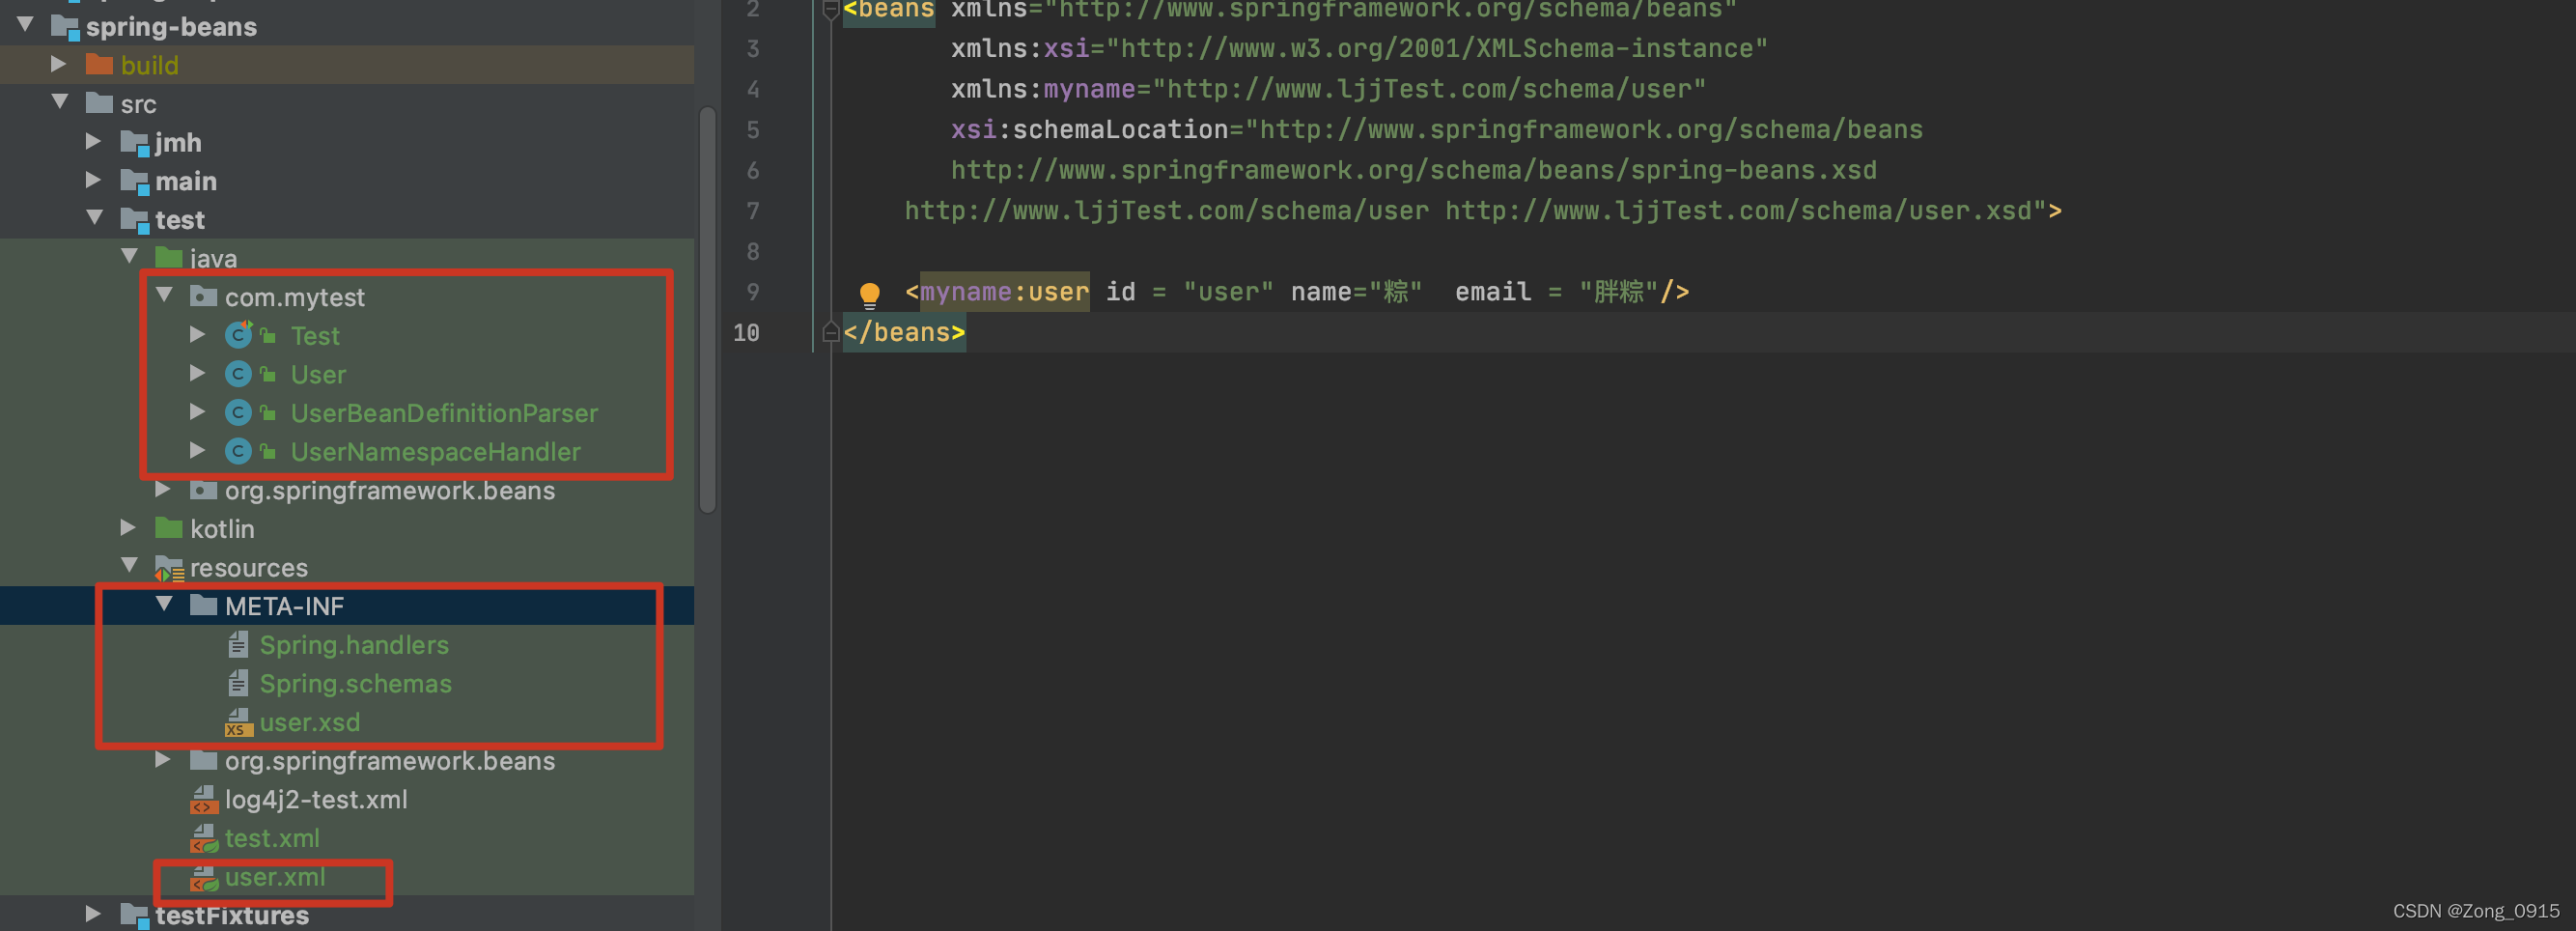Select the Test class in tree
This screenshot has width=2576, height=931.
[315, 336]
